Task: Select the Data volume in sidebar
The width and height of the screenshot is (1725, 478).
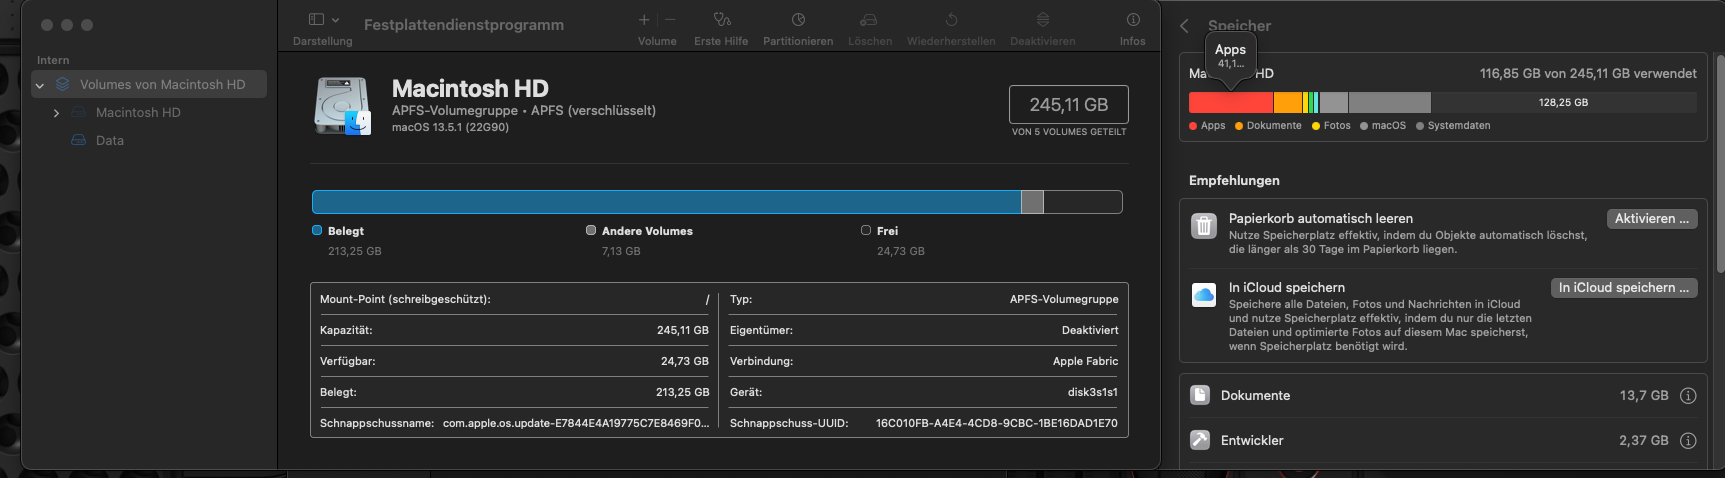Action: [110, 141]
